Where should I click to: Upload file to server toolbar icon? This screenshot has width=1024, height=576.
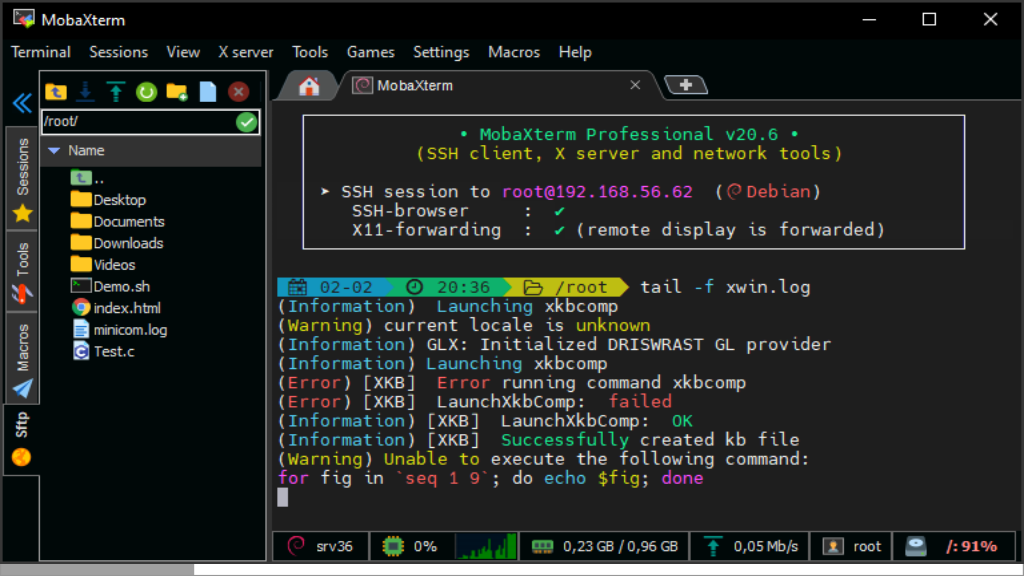coord(116,92)
